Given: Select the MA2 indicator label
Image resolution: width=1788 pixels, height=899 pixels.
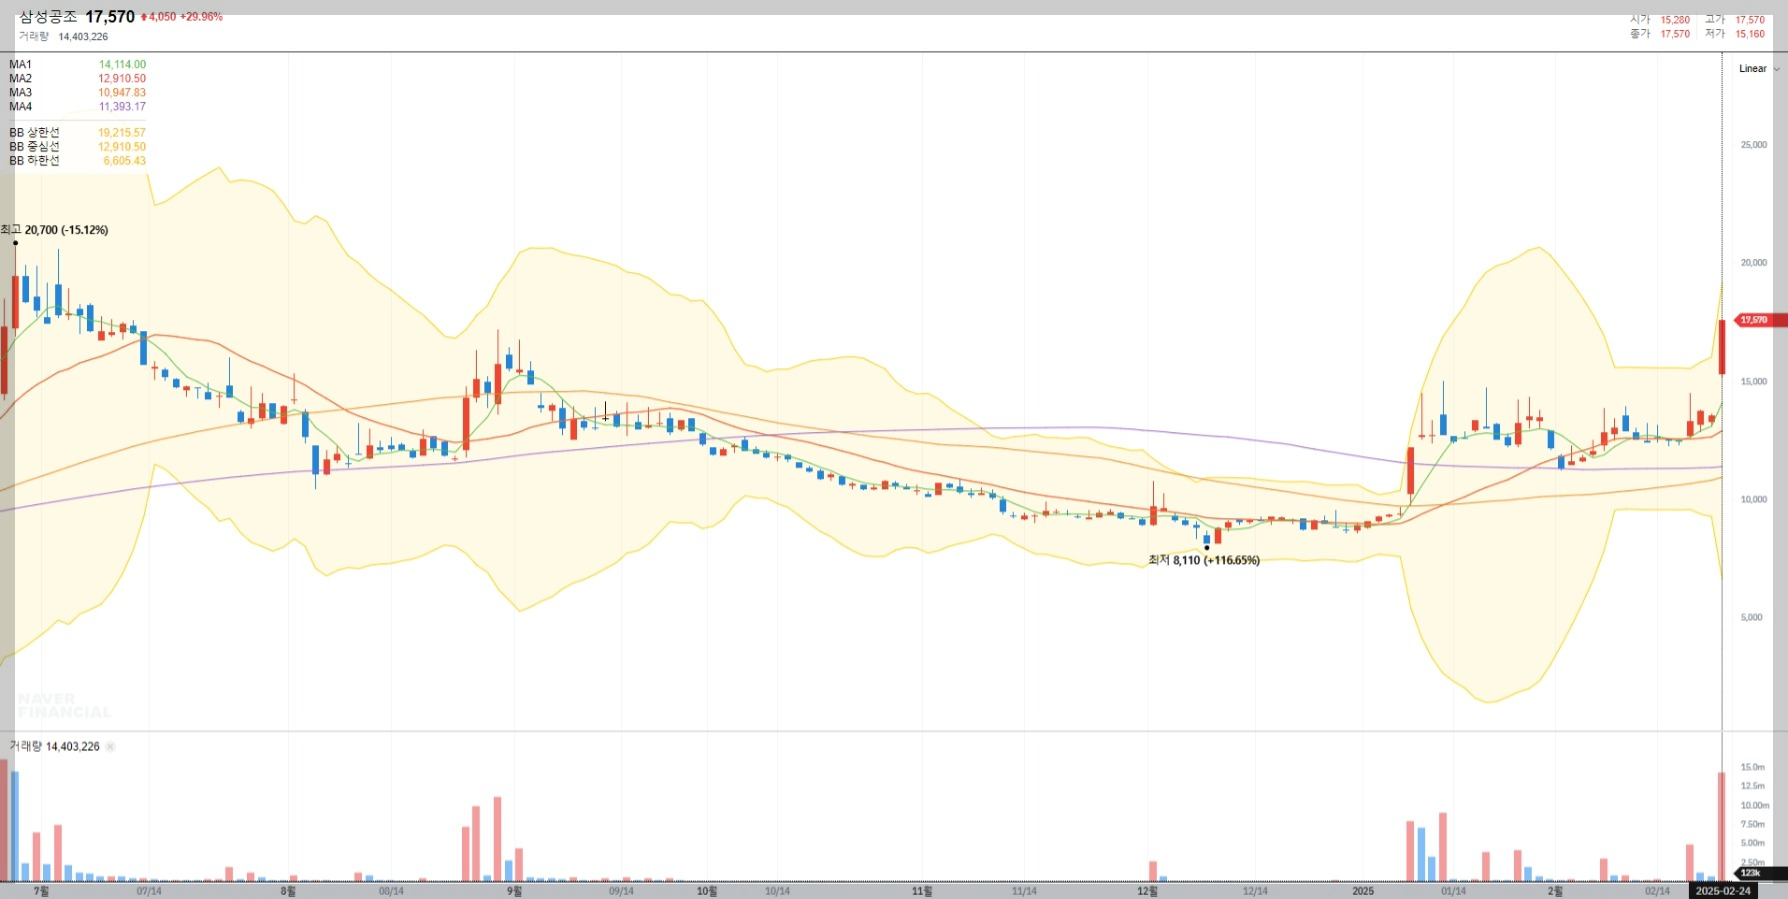Looking at the screenshot, I should click(21, 78).
